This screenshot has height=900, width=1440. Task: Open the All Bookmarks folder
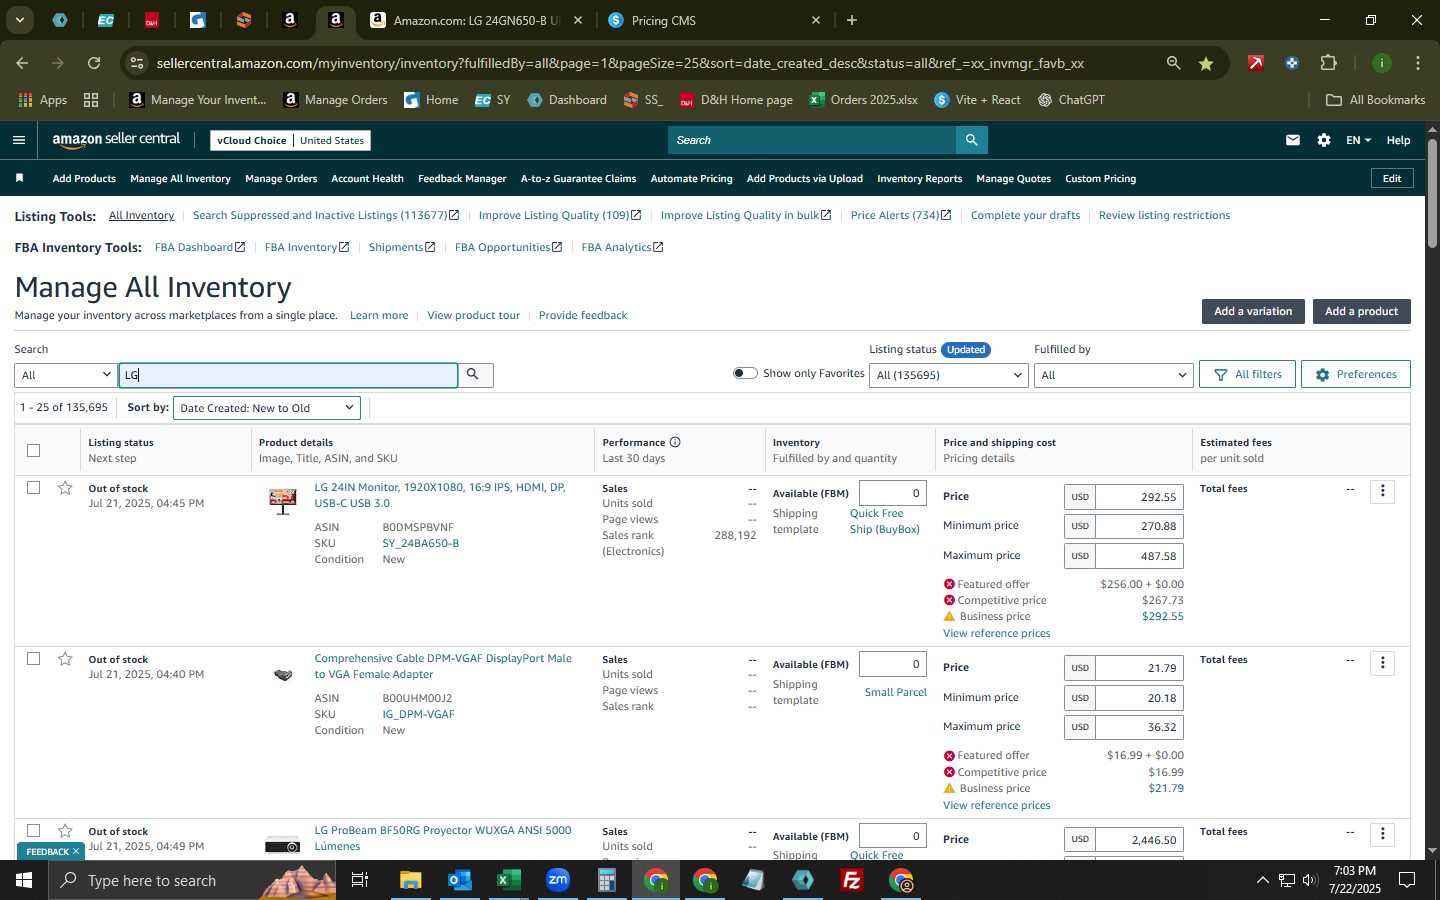[x=1375, y=100]
